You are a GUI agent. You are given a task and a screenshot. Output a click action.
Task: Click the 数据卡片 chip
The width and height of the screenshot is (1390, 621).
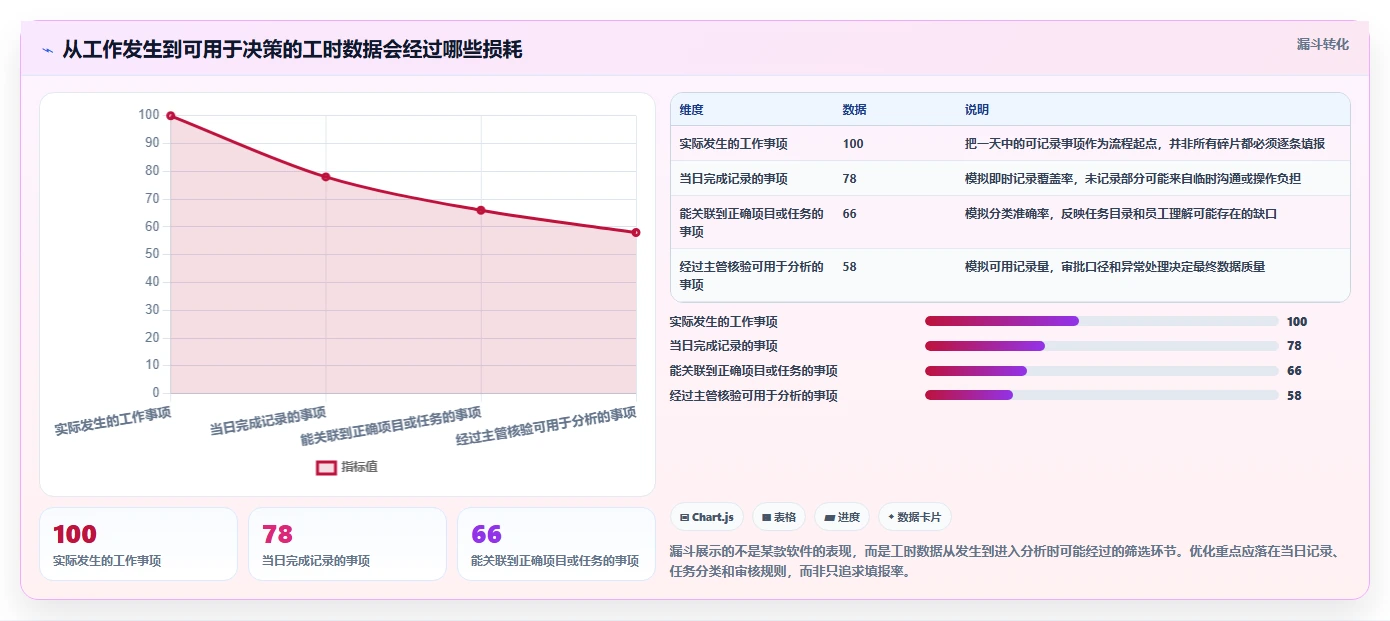[914, 517]
